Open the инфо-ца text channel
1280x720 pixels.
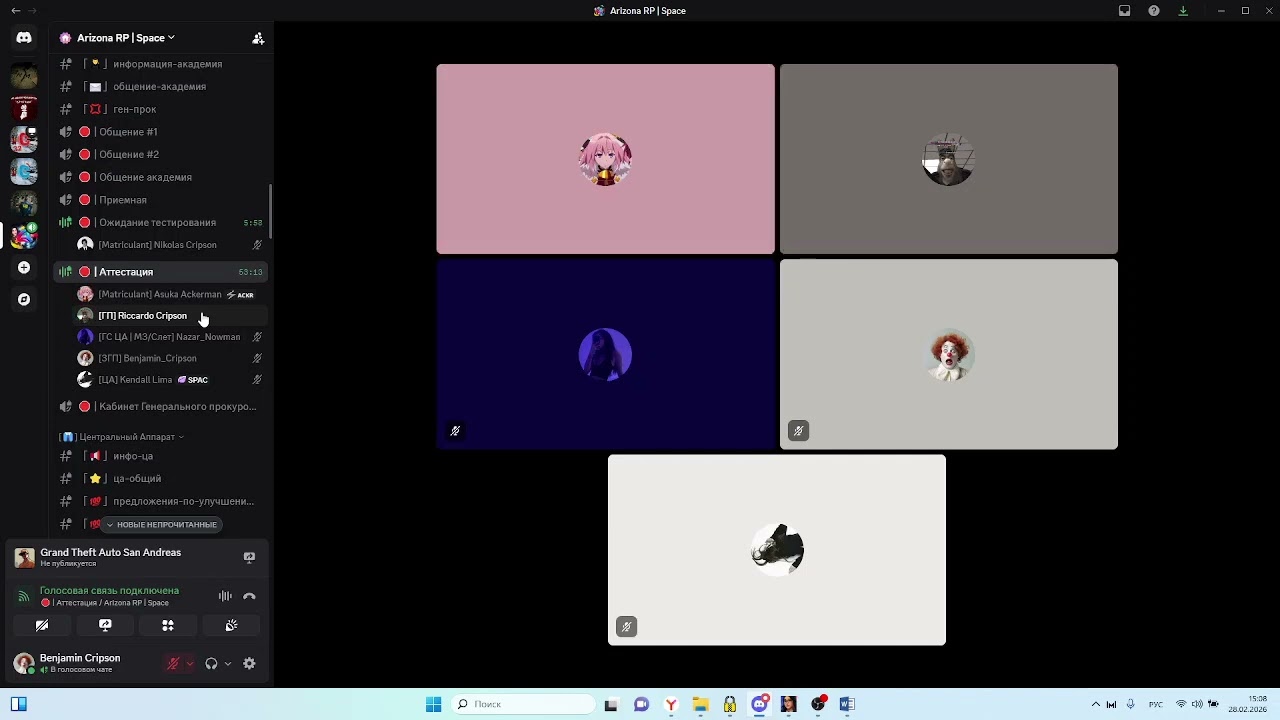(161, 456)
